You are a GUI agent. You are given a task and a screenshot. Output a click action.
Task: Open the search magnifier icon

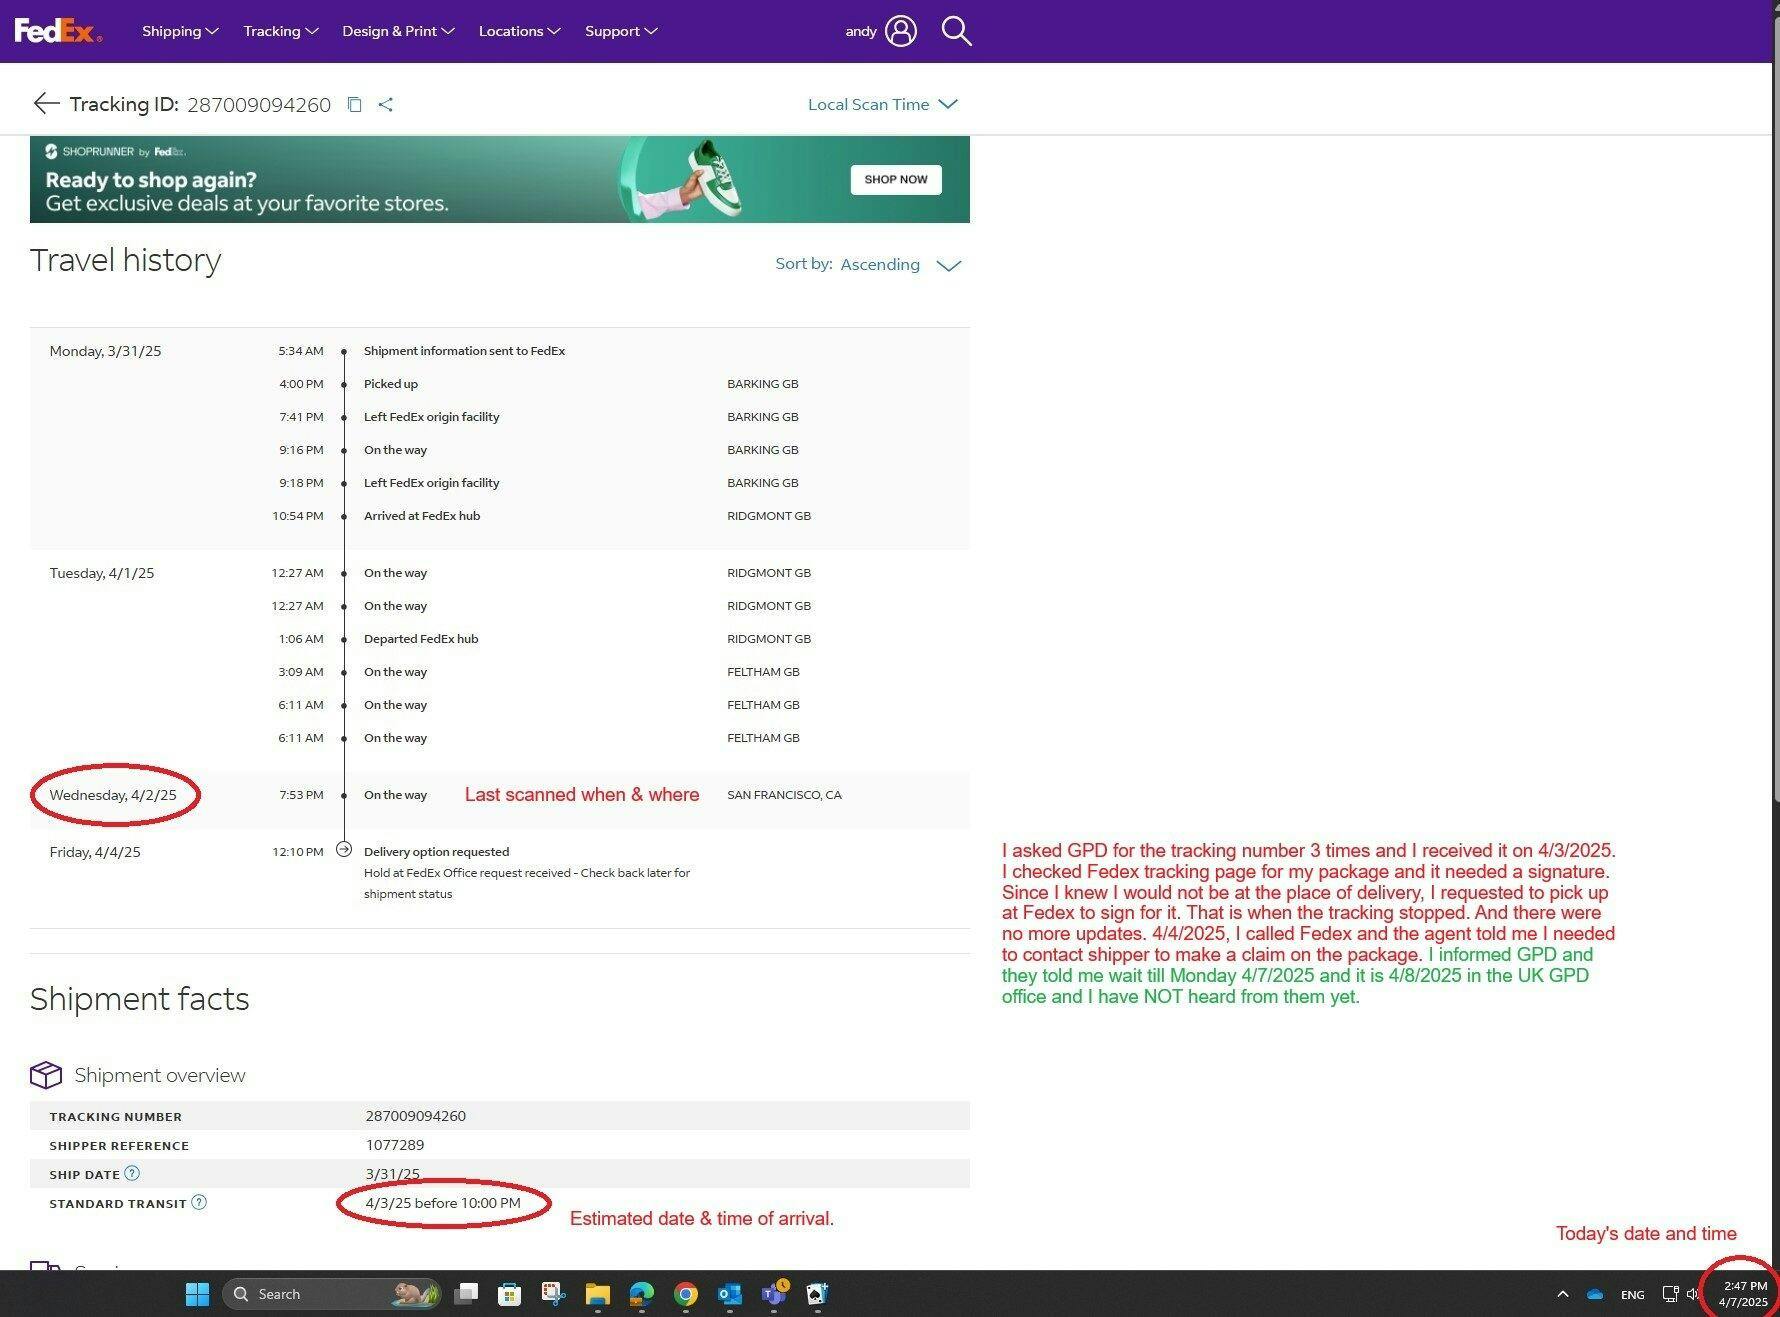pos(956,31)
